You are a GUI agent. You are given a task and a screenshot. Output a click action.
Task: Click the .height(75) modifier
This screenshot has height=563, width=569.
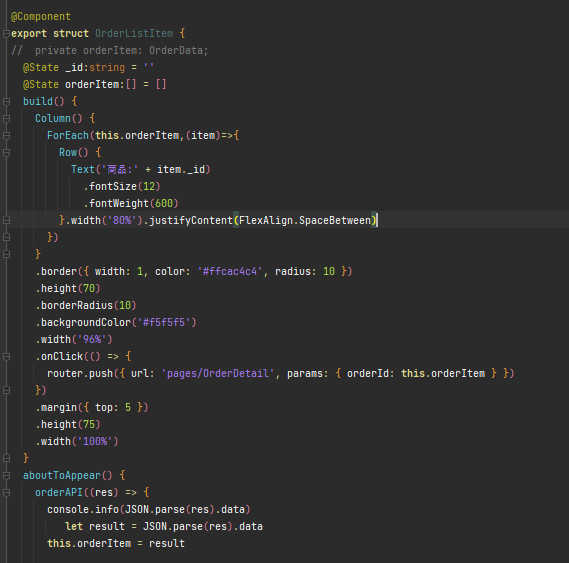coord(67,425)
